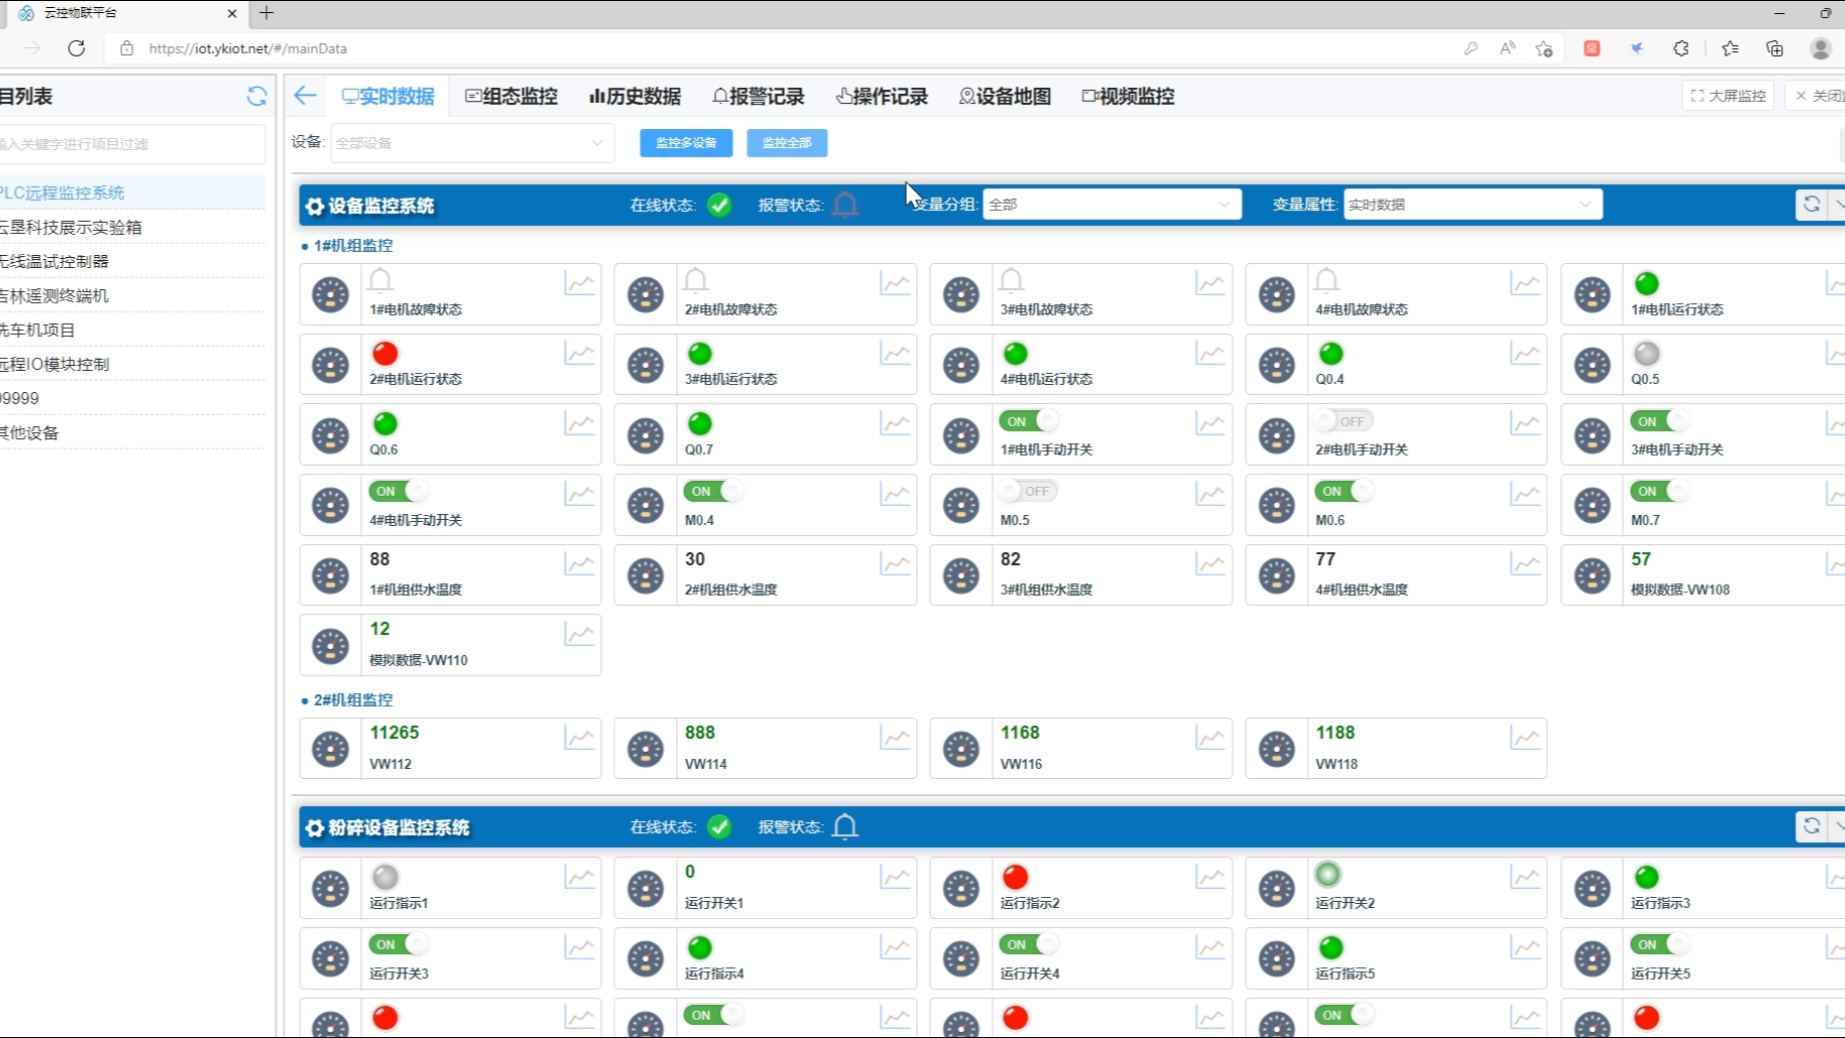Open trend chart for 运行开关4
This screenshot has height=1038, width=1845.
click(x=1210, y=947)
